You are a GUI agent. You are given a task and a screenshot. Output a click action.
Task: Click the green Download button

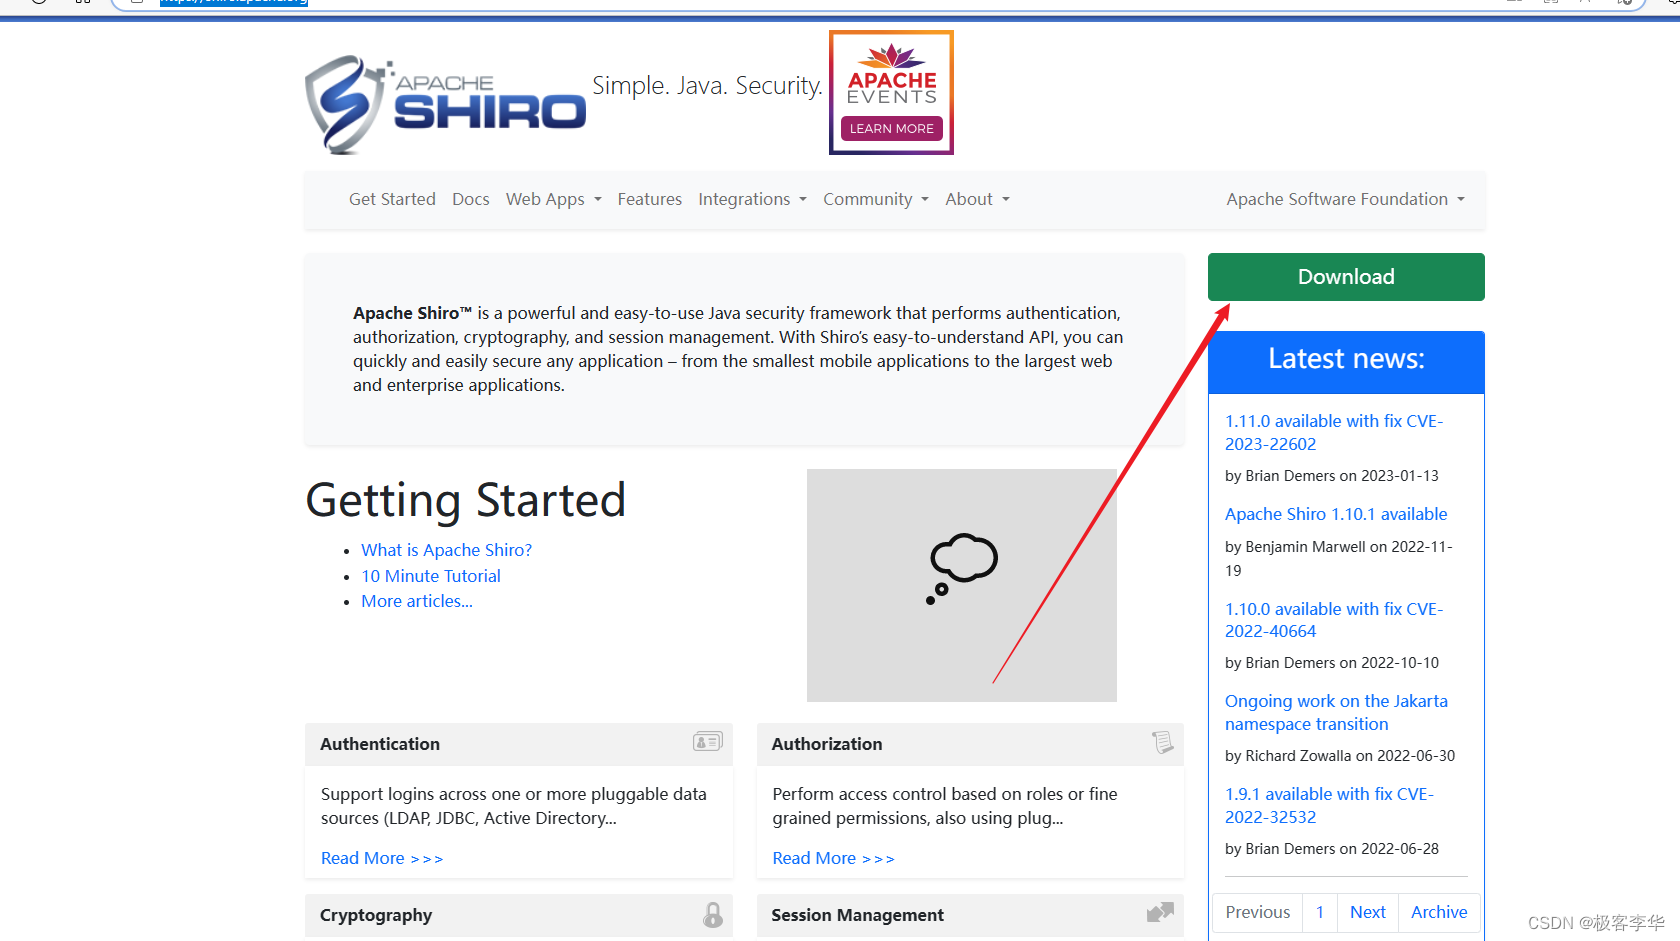[1346, 277]
